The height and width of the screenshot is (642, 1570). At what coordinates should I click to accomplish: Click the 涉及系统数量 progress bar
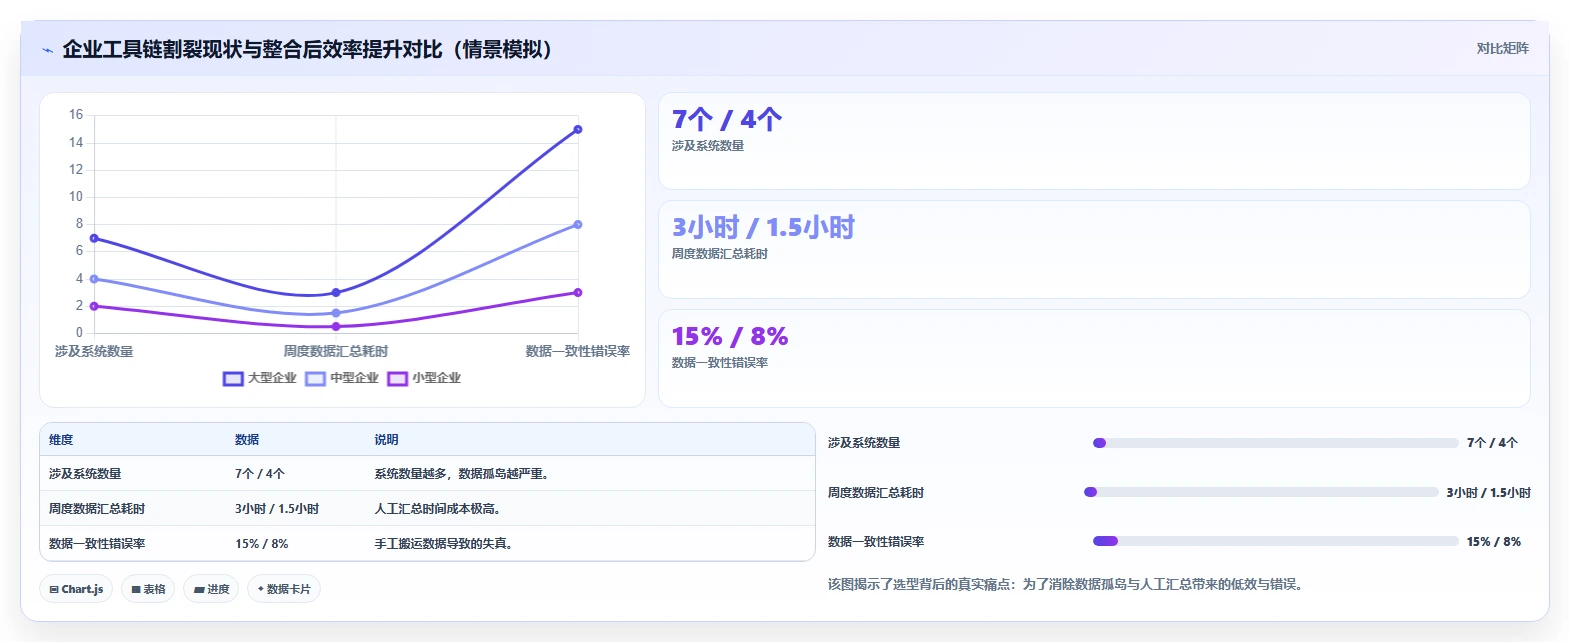tap(1275, 443)
